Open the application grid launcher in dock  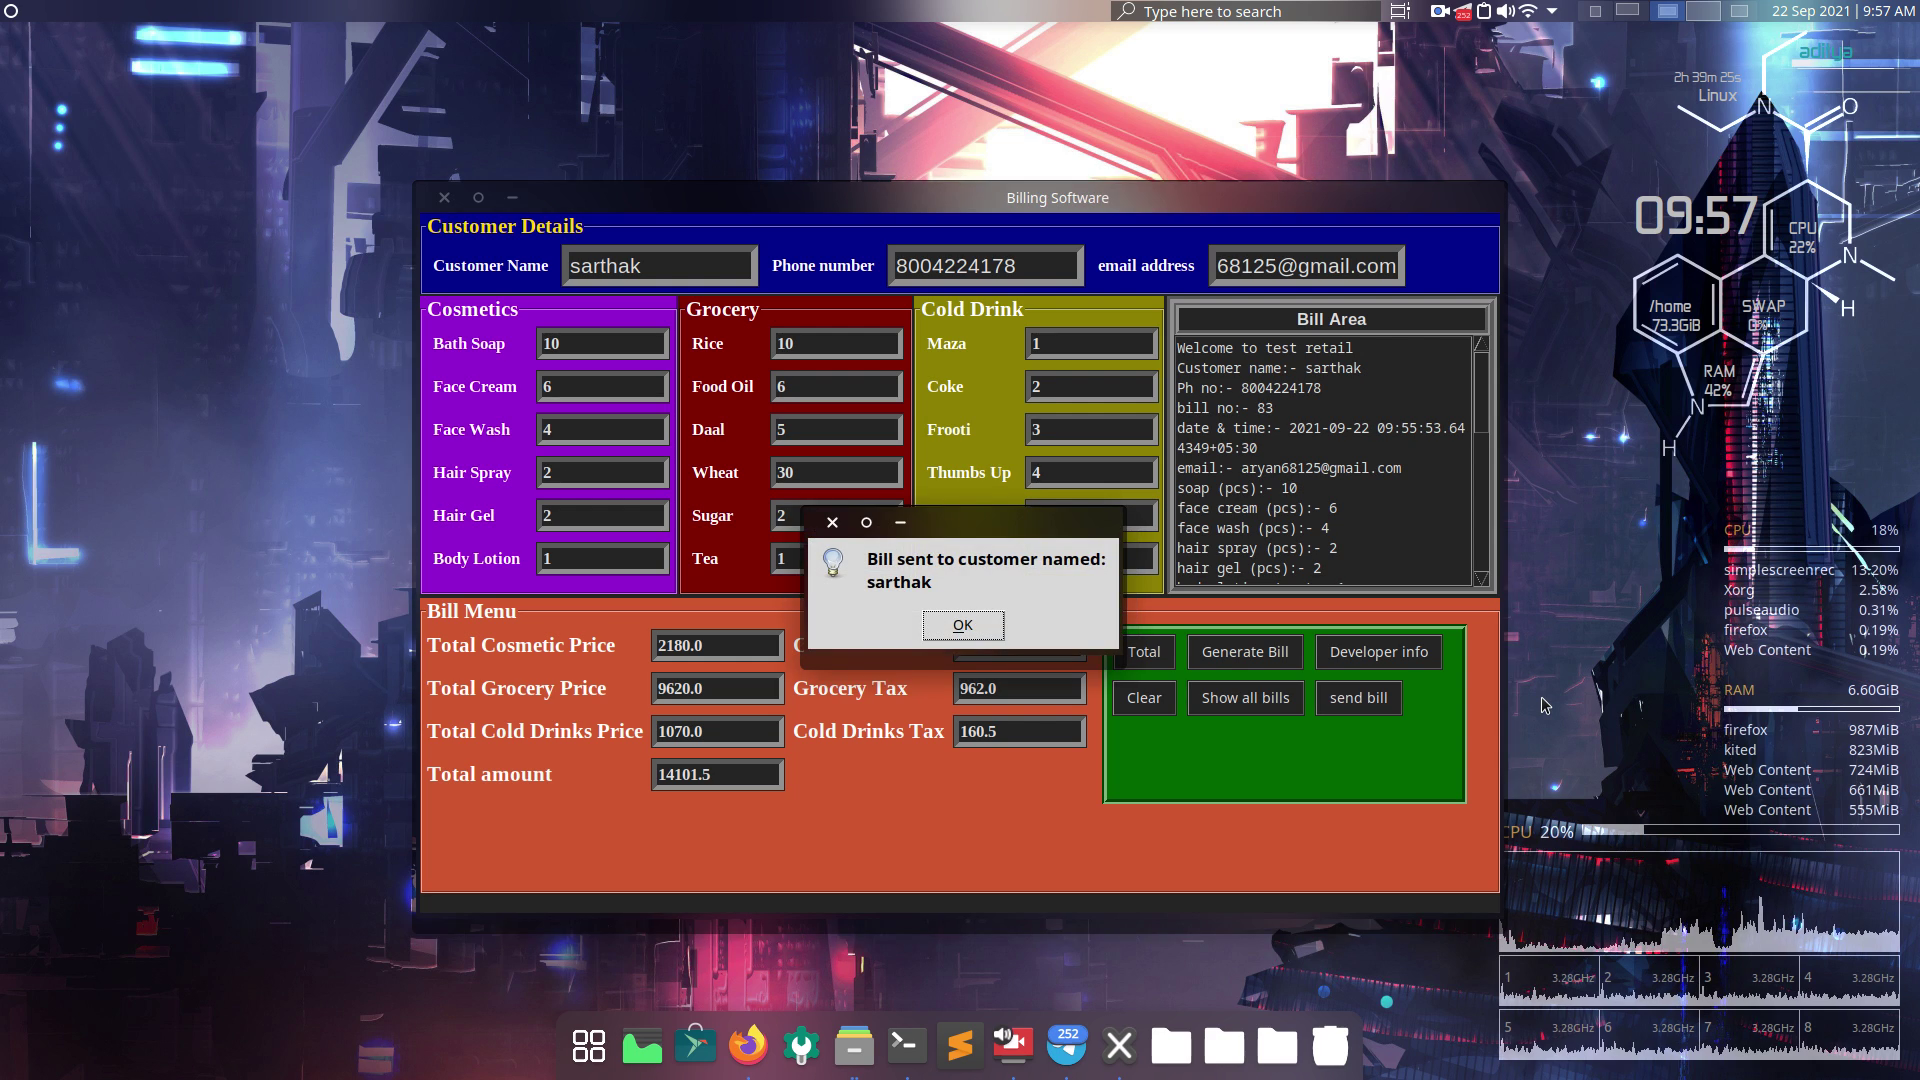click(x=588, y=1046)
